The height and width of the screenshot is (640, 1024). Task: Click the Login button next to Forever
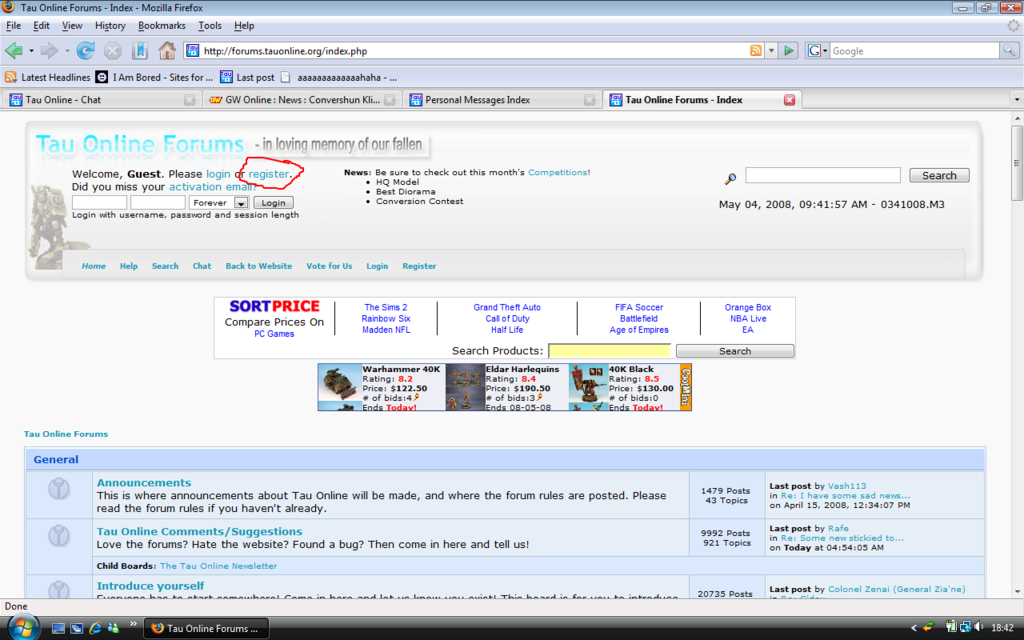click(273, 203)
